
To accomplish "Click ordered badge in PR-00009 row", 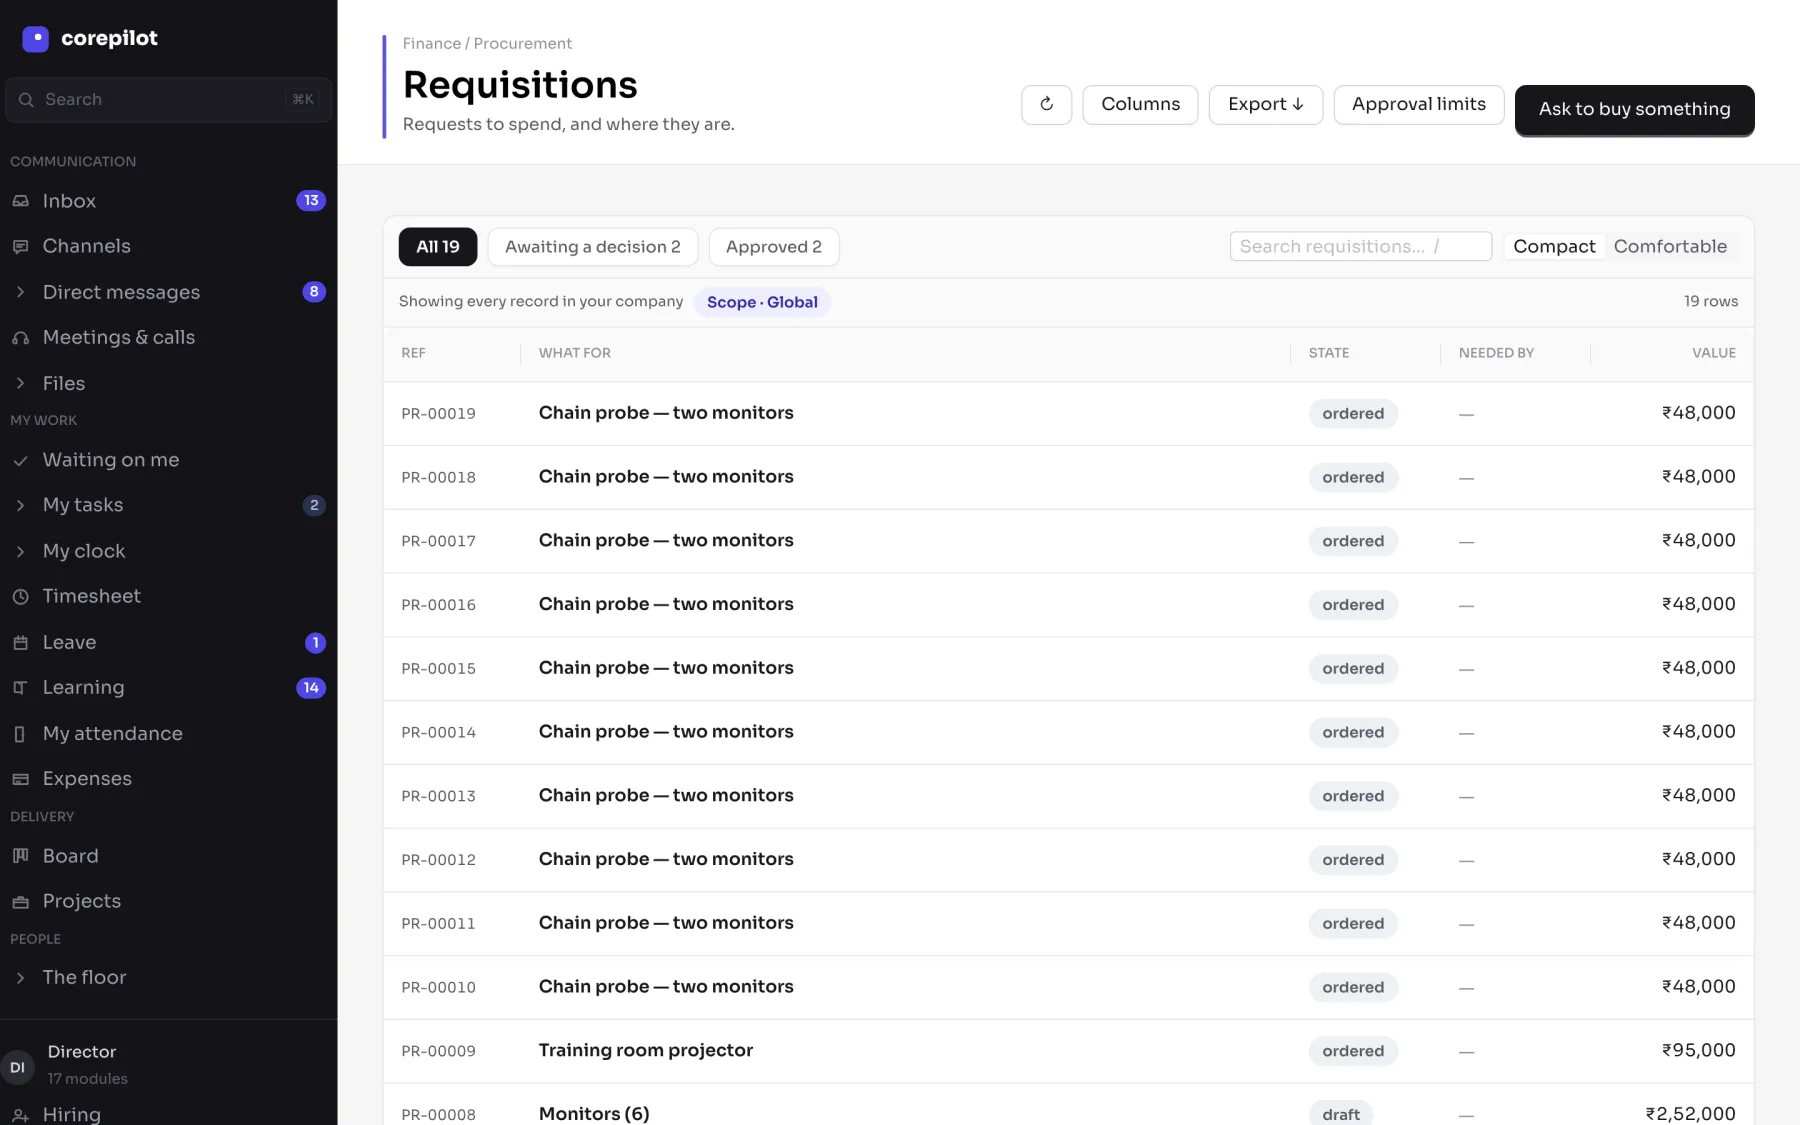I will pyautogui.click(x=1353, y=1051).
